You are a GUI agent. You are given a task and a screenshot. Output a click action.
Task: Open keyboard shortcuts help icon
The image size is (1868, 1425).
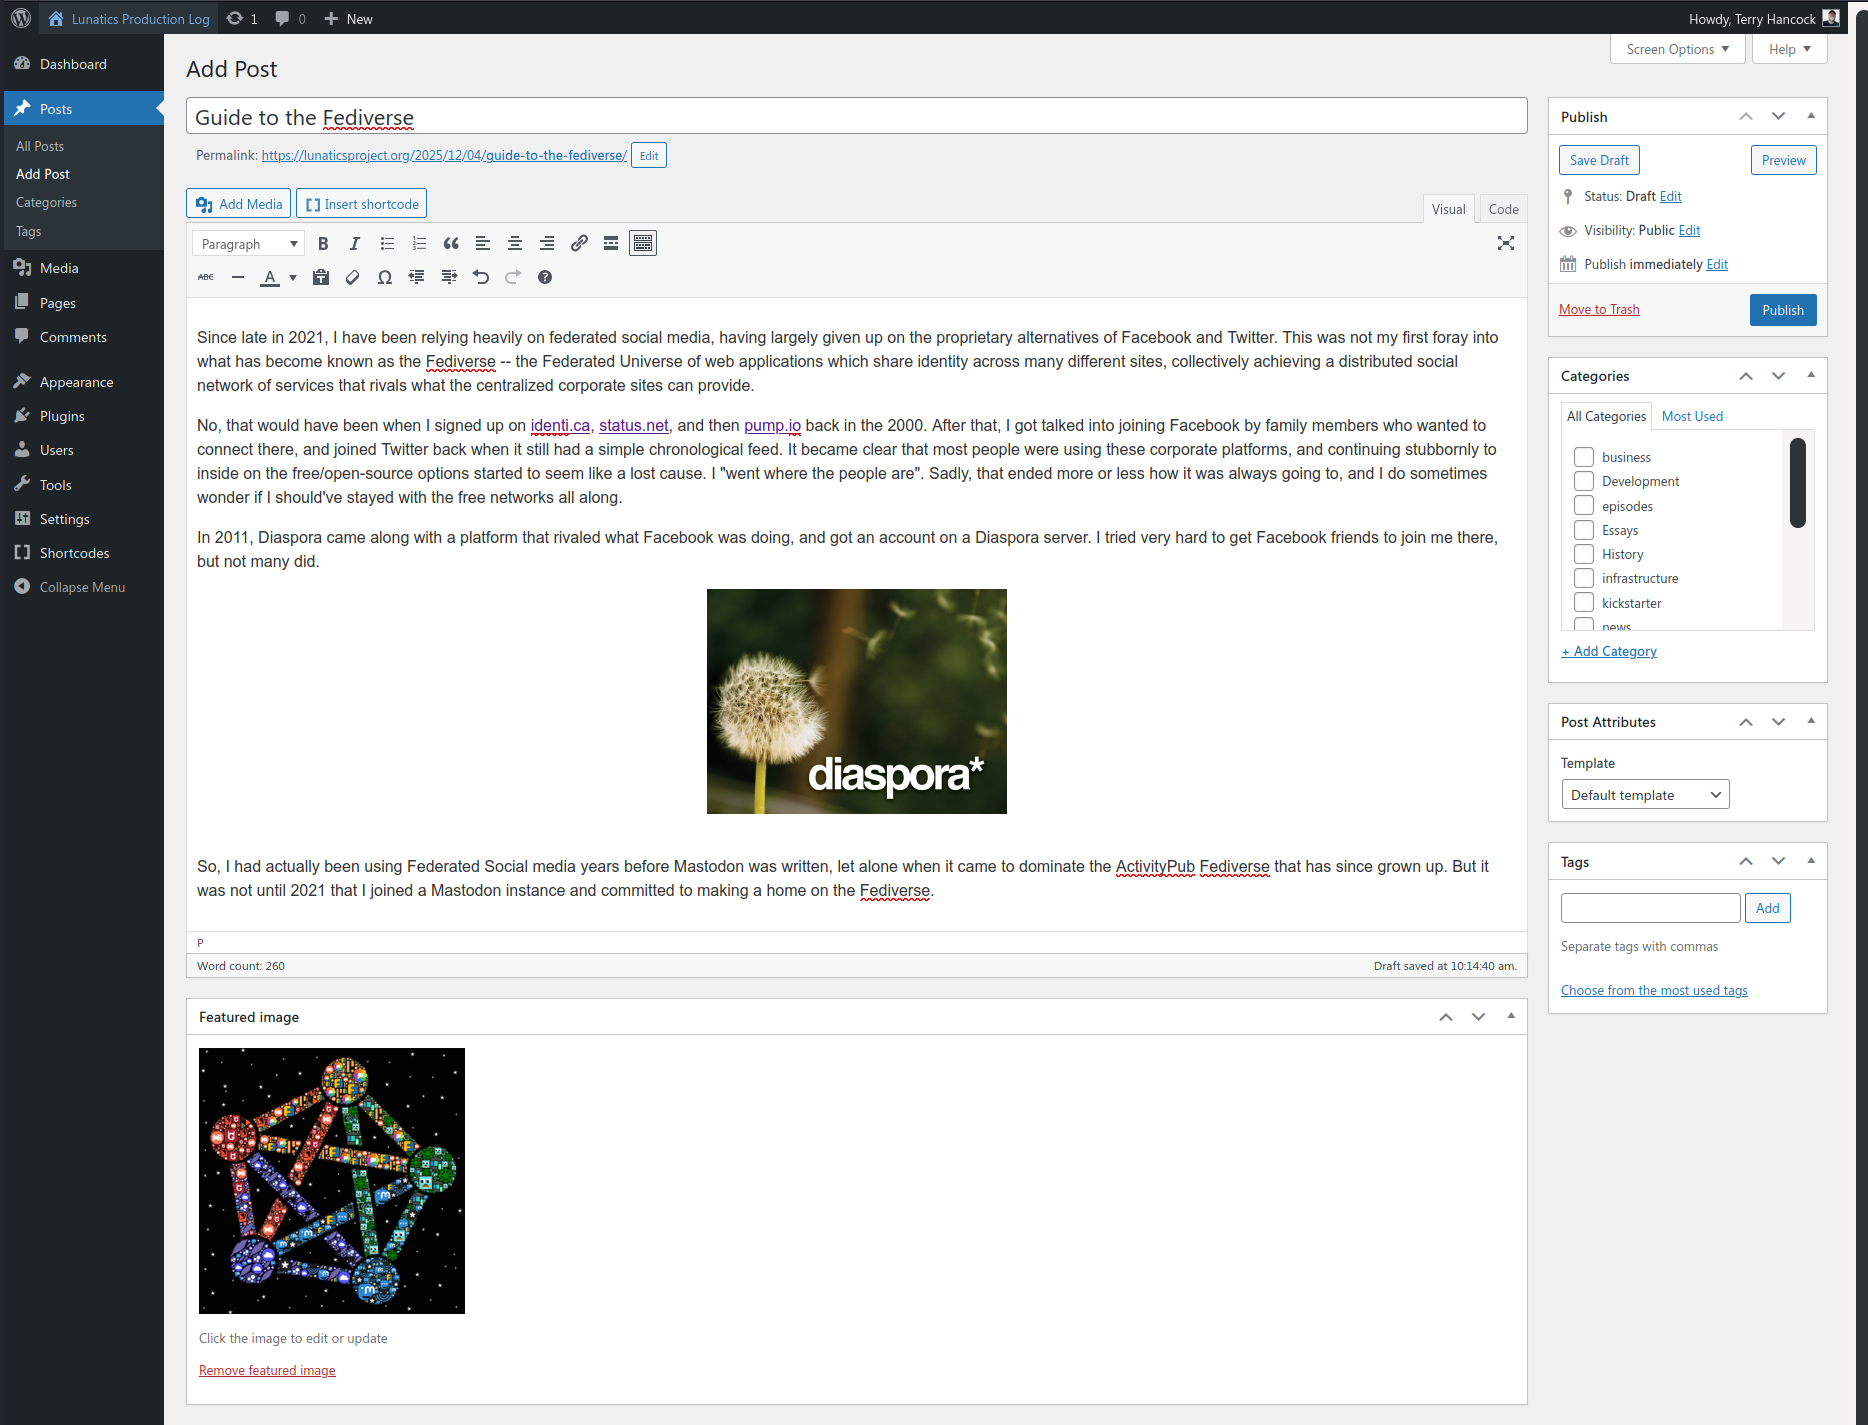click(545, 278)
